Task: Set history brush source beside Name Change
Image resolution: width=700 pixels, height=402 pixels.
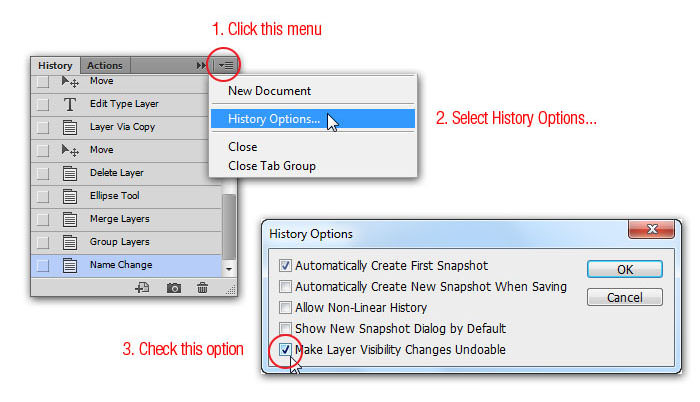Action: point(43,265)
